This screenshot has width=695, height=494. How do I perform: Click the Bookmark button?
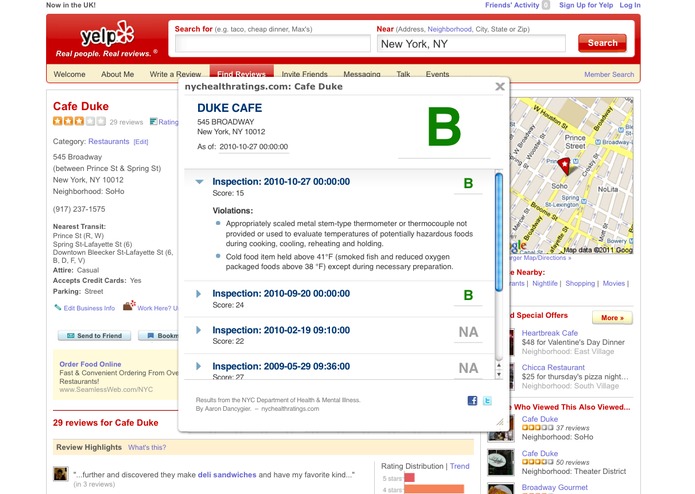158,336
